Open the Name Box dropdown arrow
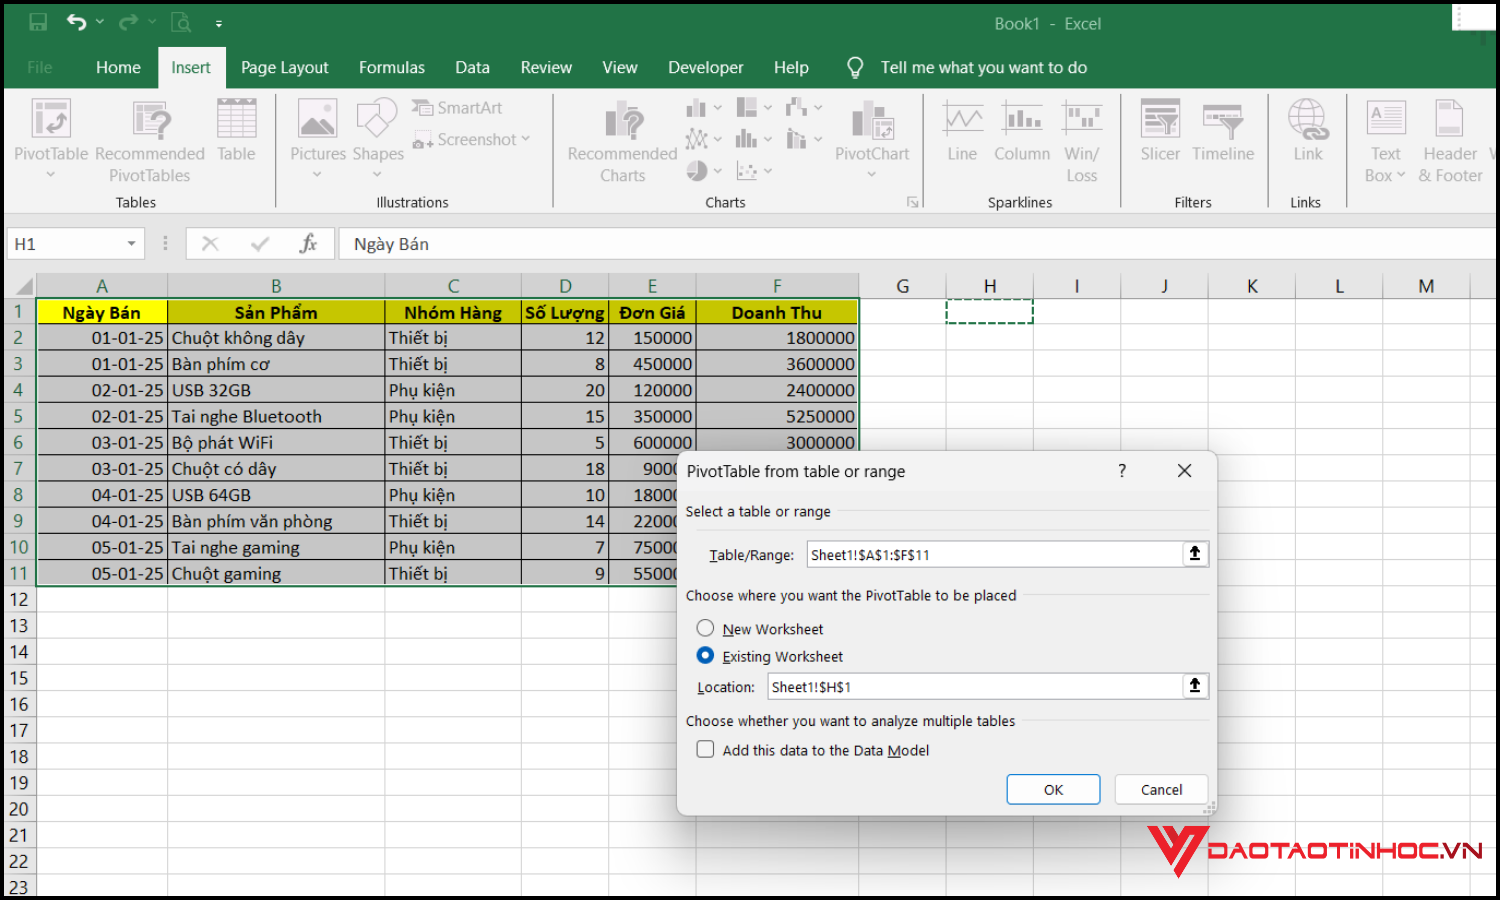This screenshot has width=1500, height=900. [130, 243]
